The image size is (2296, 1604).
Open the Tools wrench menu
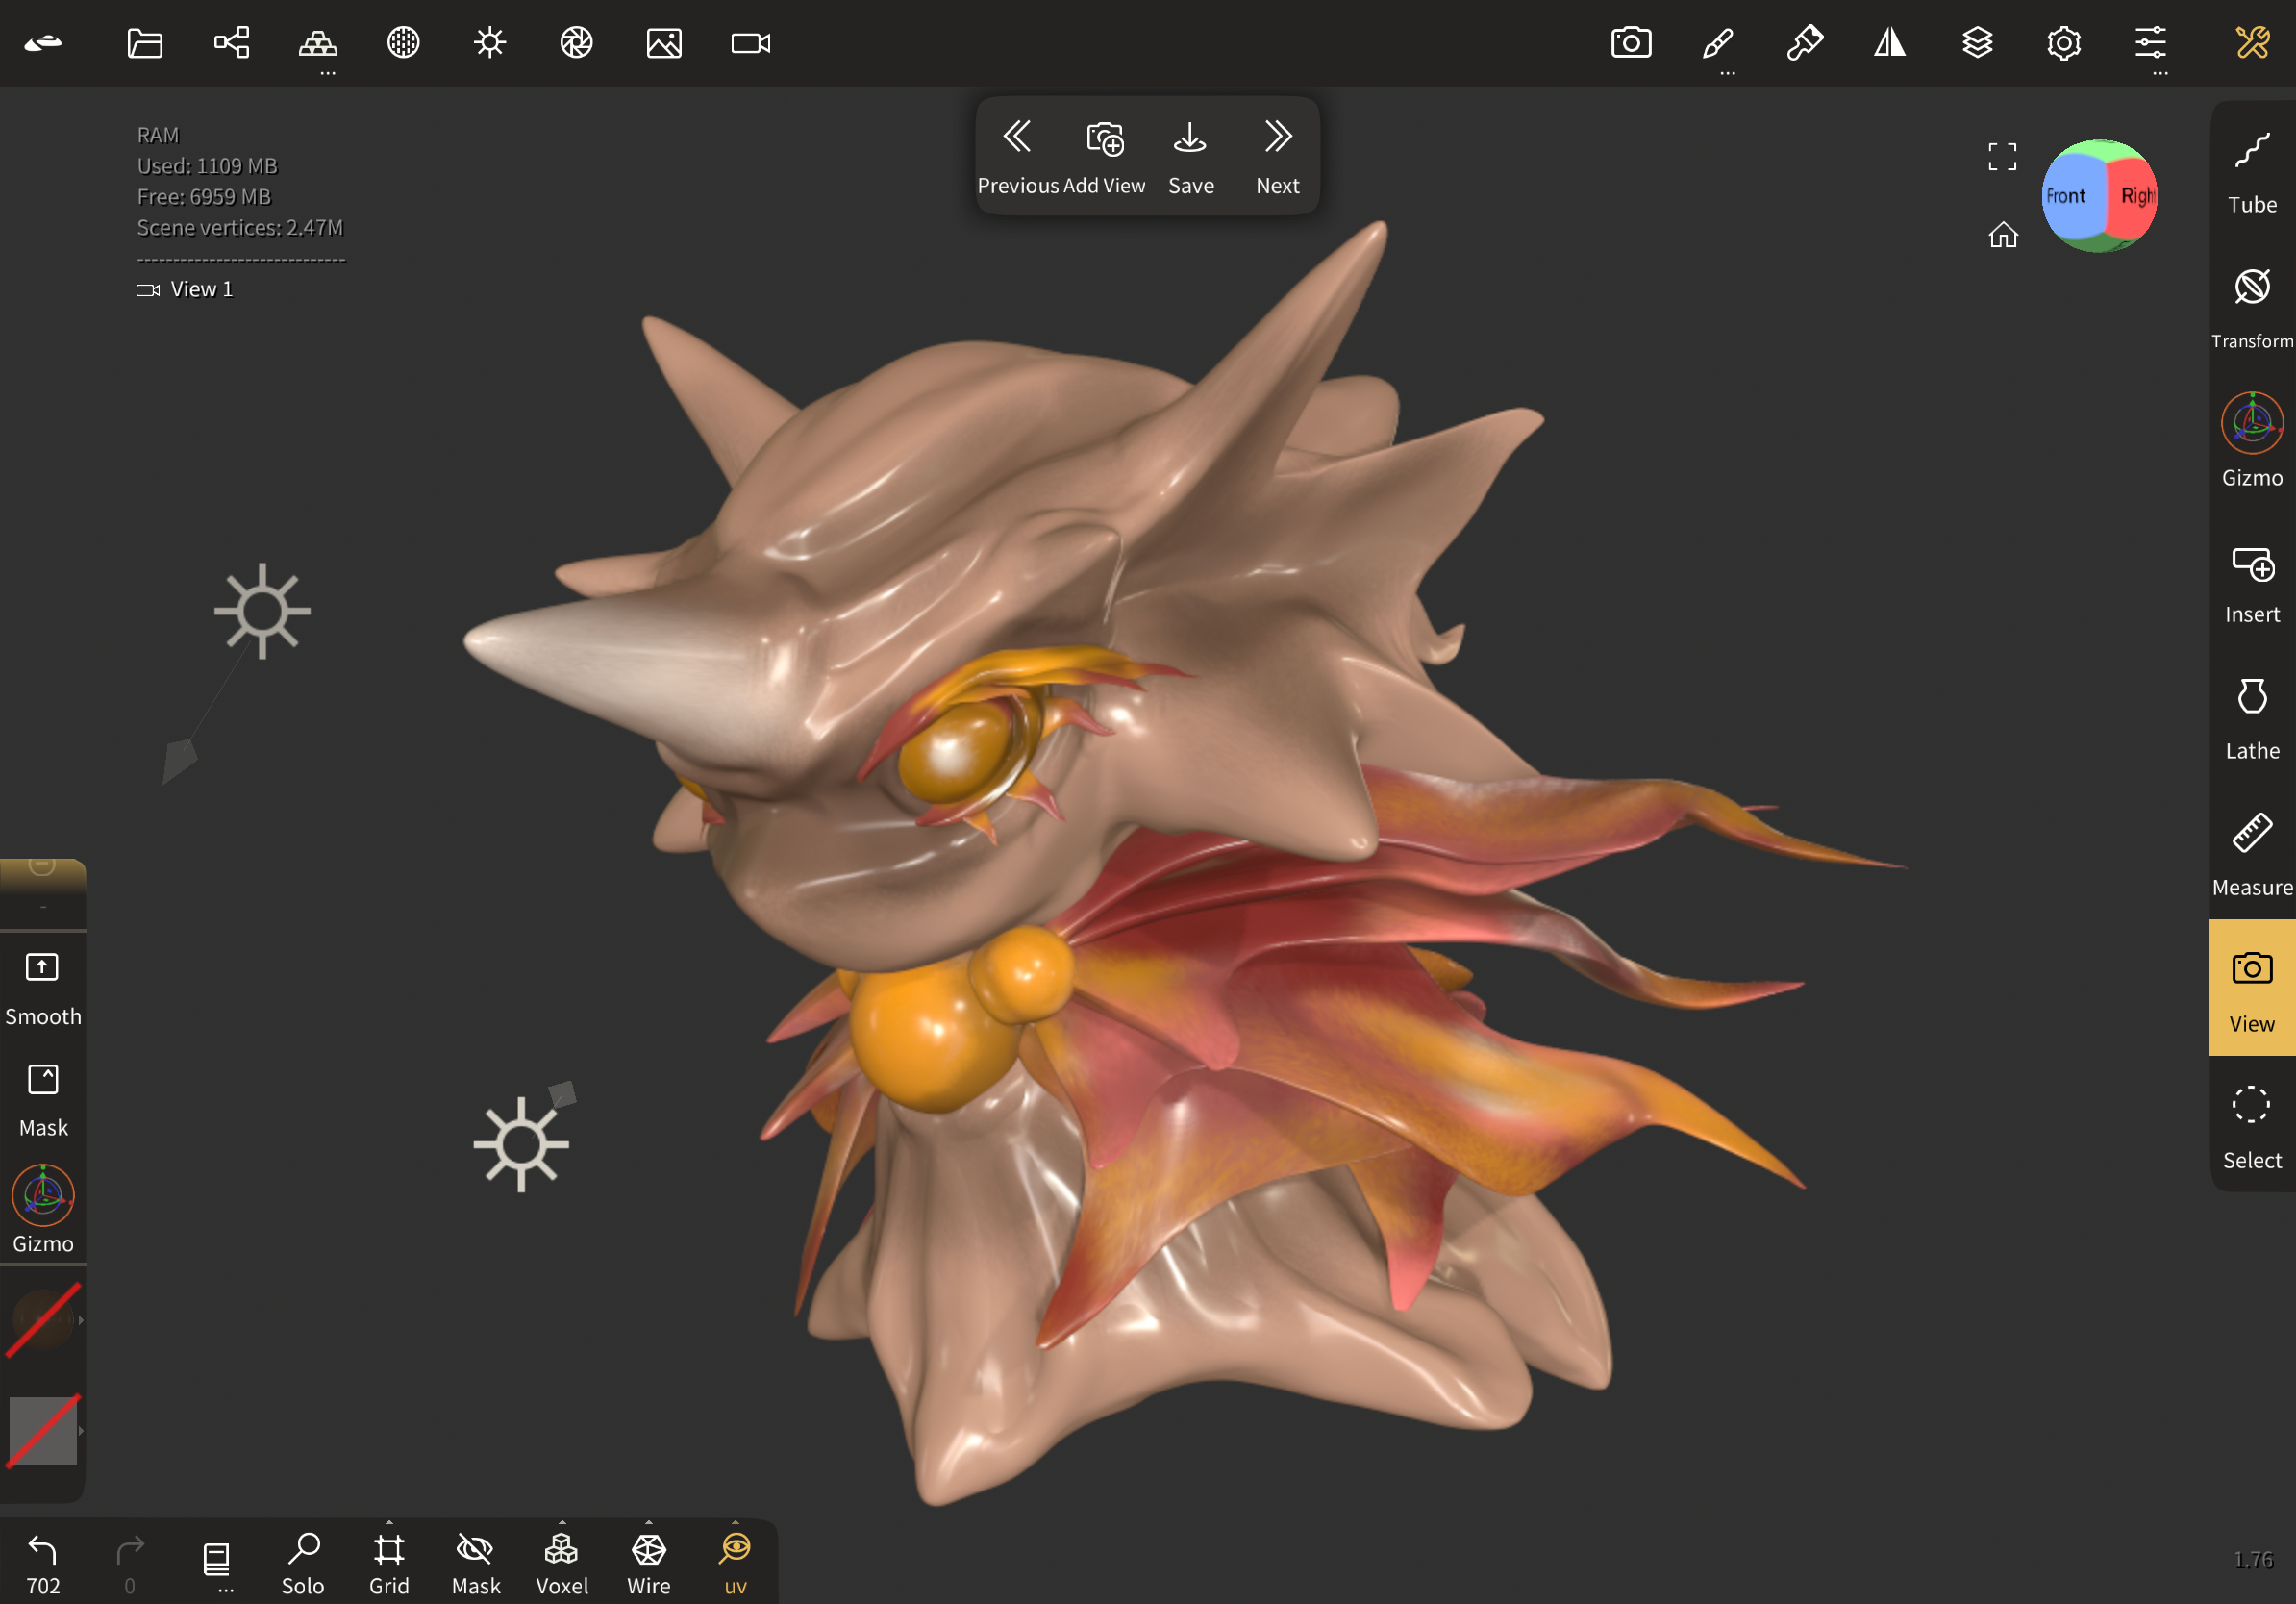(x=2252, y=43)
